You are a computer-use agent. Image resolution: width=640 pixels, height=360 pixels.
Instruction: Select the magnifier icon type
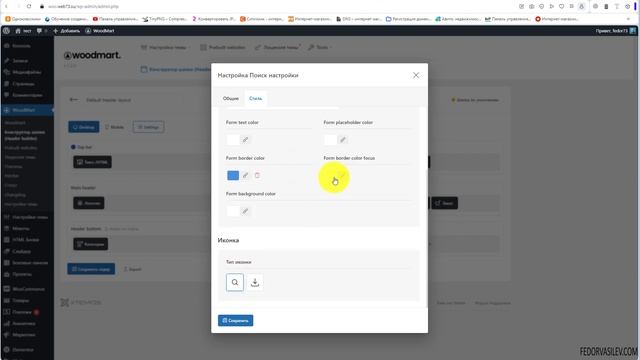pos(235,282)
